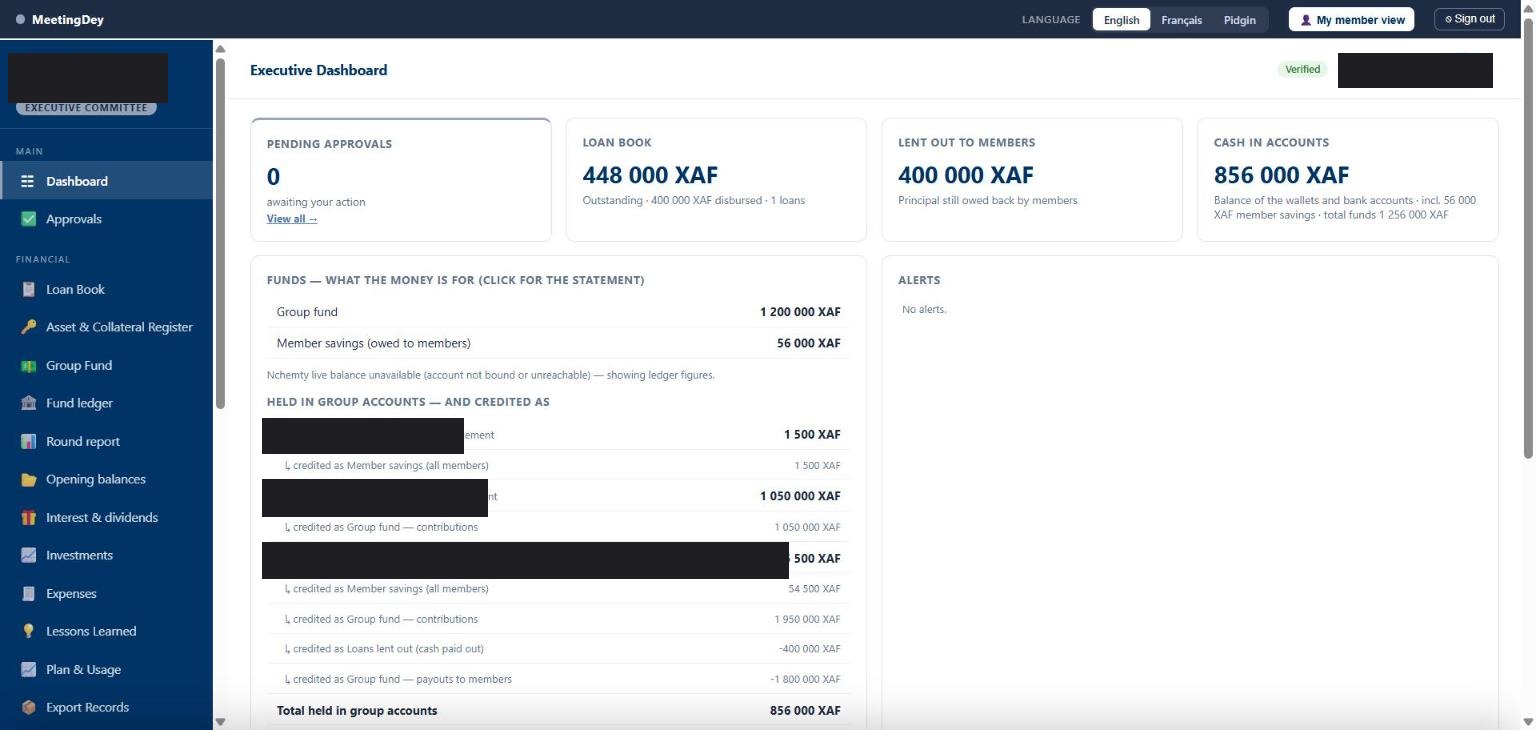
Task: Click the Lessons Learned light bulb icon
Action: [28, 631]
